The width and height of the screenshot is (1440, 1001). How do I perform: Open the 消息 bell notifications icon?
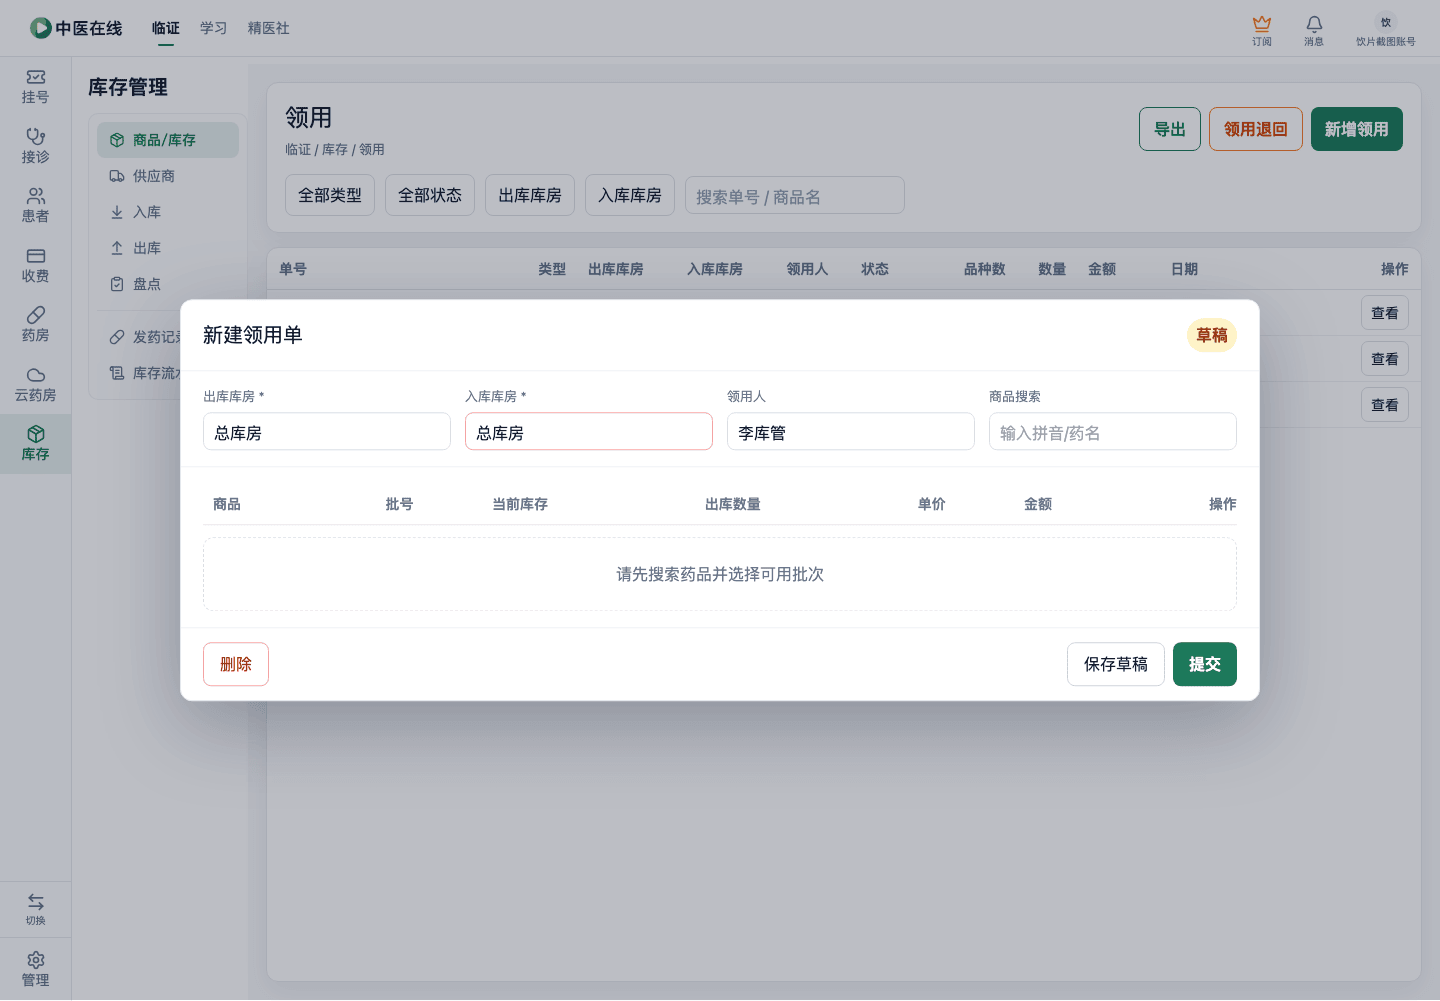[1314, 23]
